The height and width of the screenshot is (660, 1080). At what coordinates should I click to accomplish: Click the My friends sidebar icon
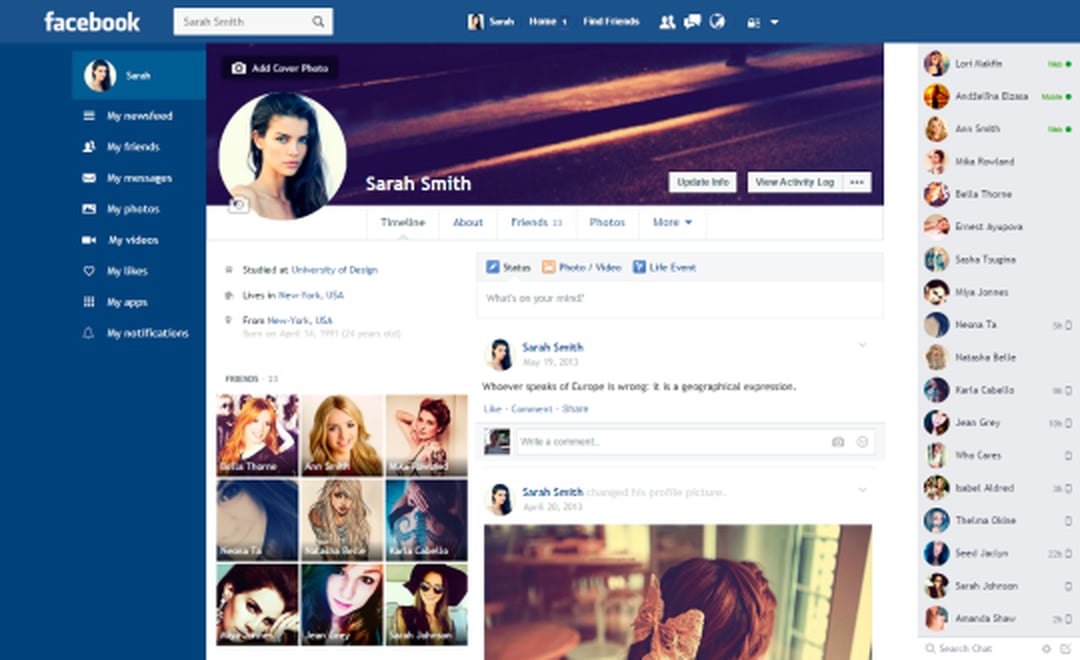point(89,147)
